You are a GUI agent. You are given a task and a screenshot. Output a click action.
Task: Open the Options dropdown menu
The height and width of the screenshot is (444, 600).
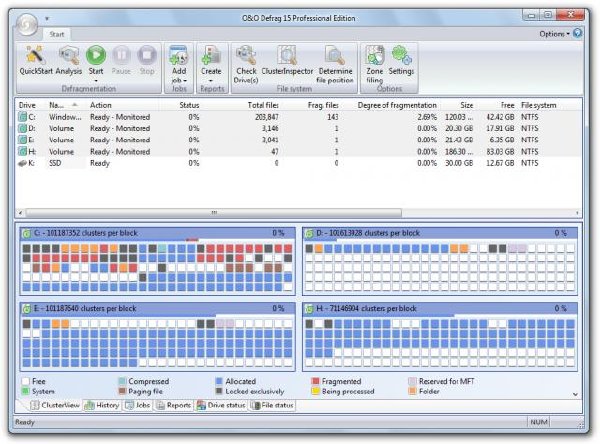(x=554, y=34)
